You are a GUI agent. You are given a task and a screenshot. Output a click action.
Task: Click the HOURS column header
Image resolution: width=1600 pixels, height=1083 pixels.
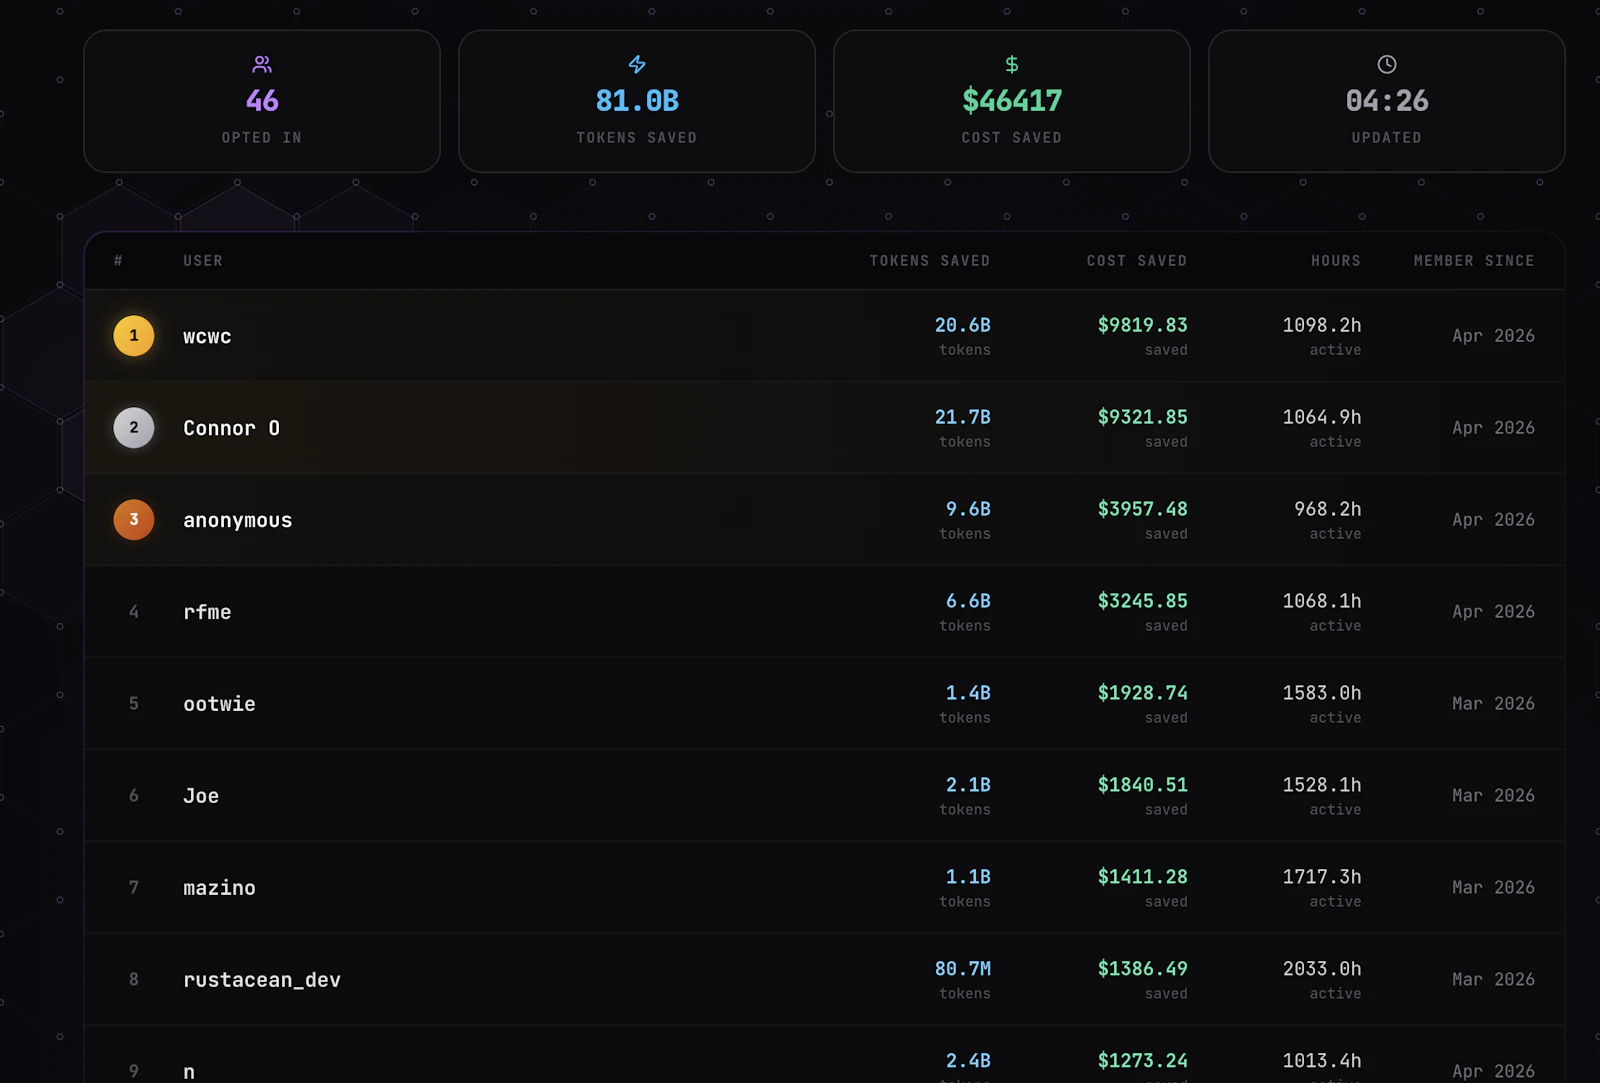pyautogui.click(x=1336, y=261)
